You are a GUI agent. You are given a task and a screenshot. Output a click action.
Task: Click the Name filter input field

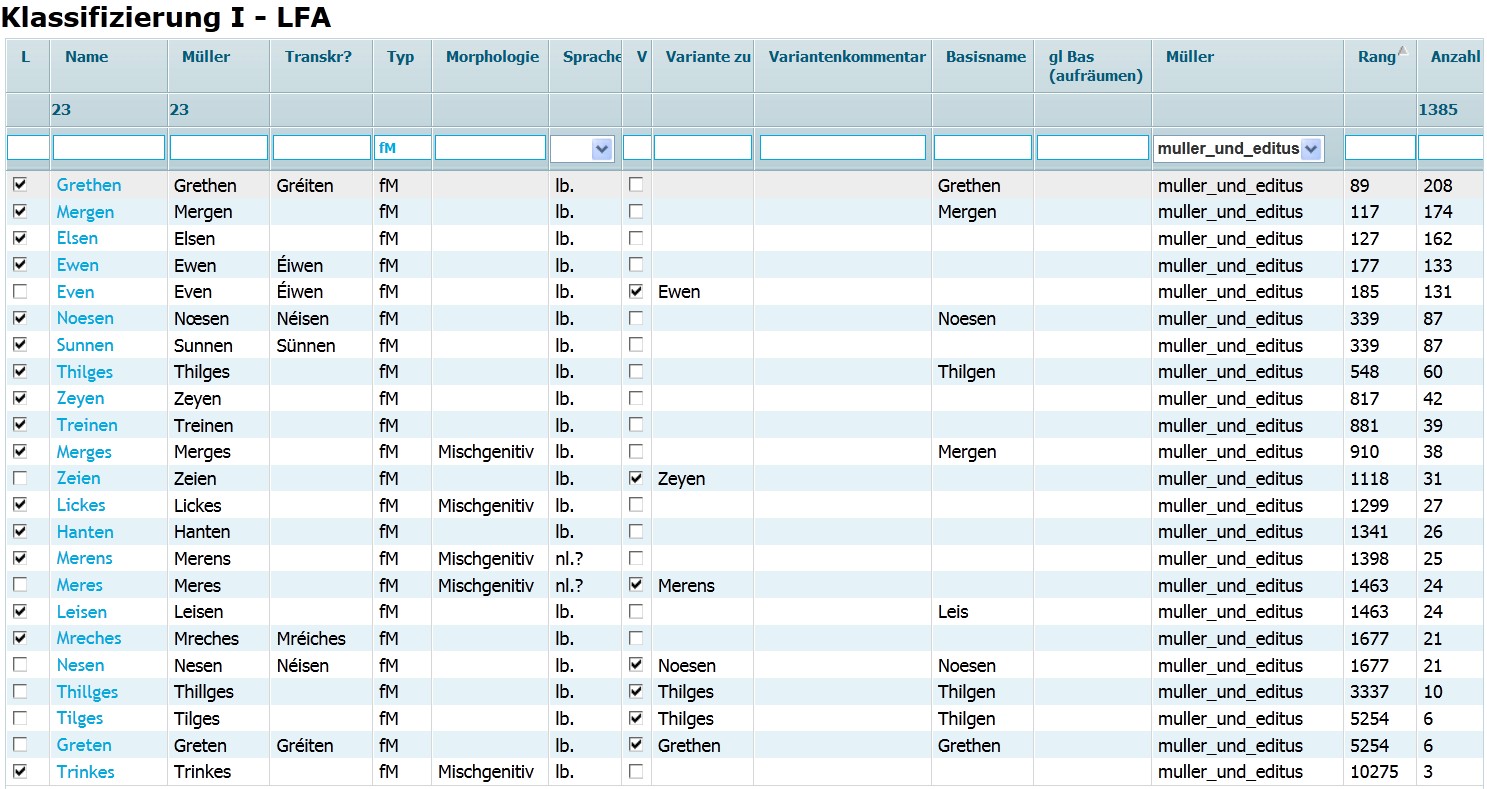click(x=109, y=148)
